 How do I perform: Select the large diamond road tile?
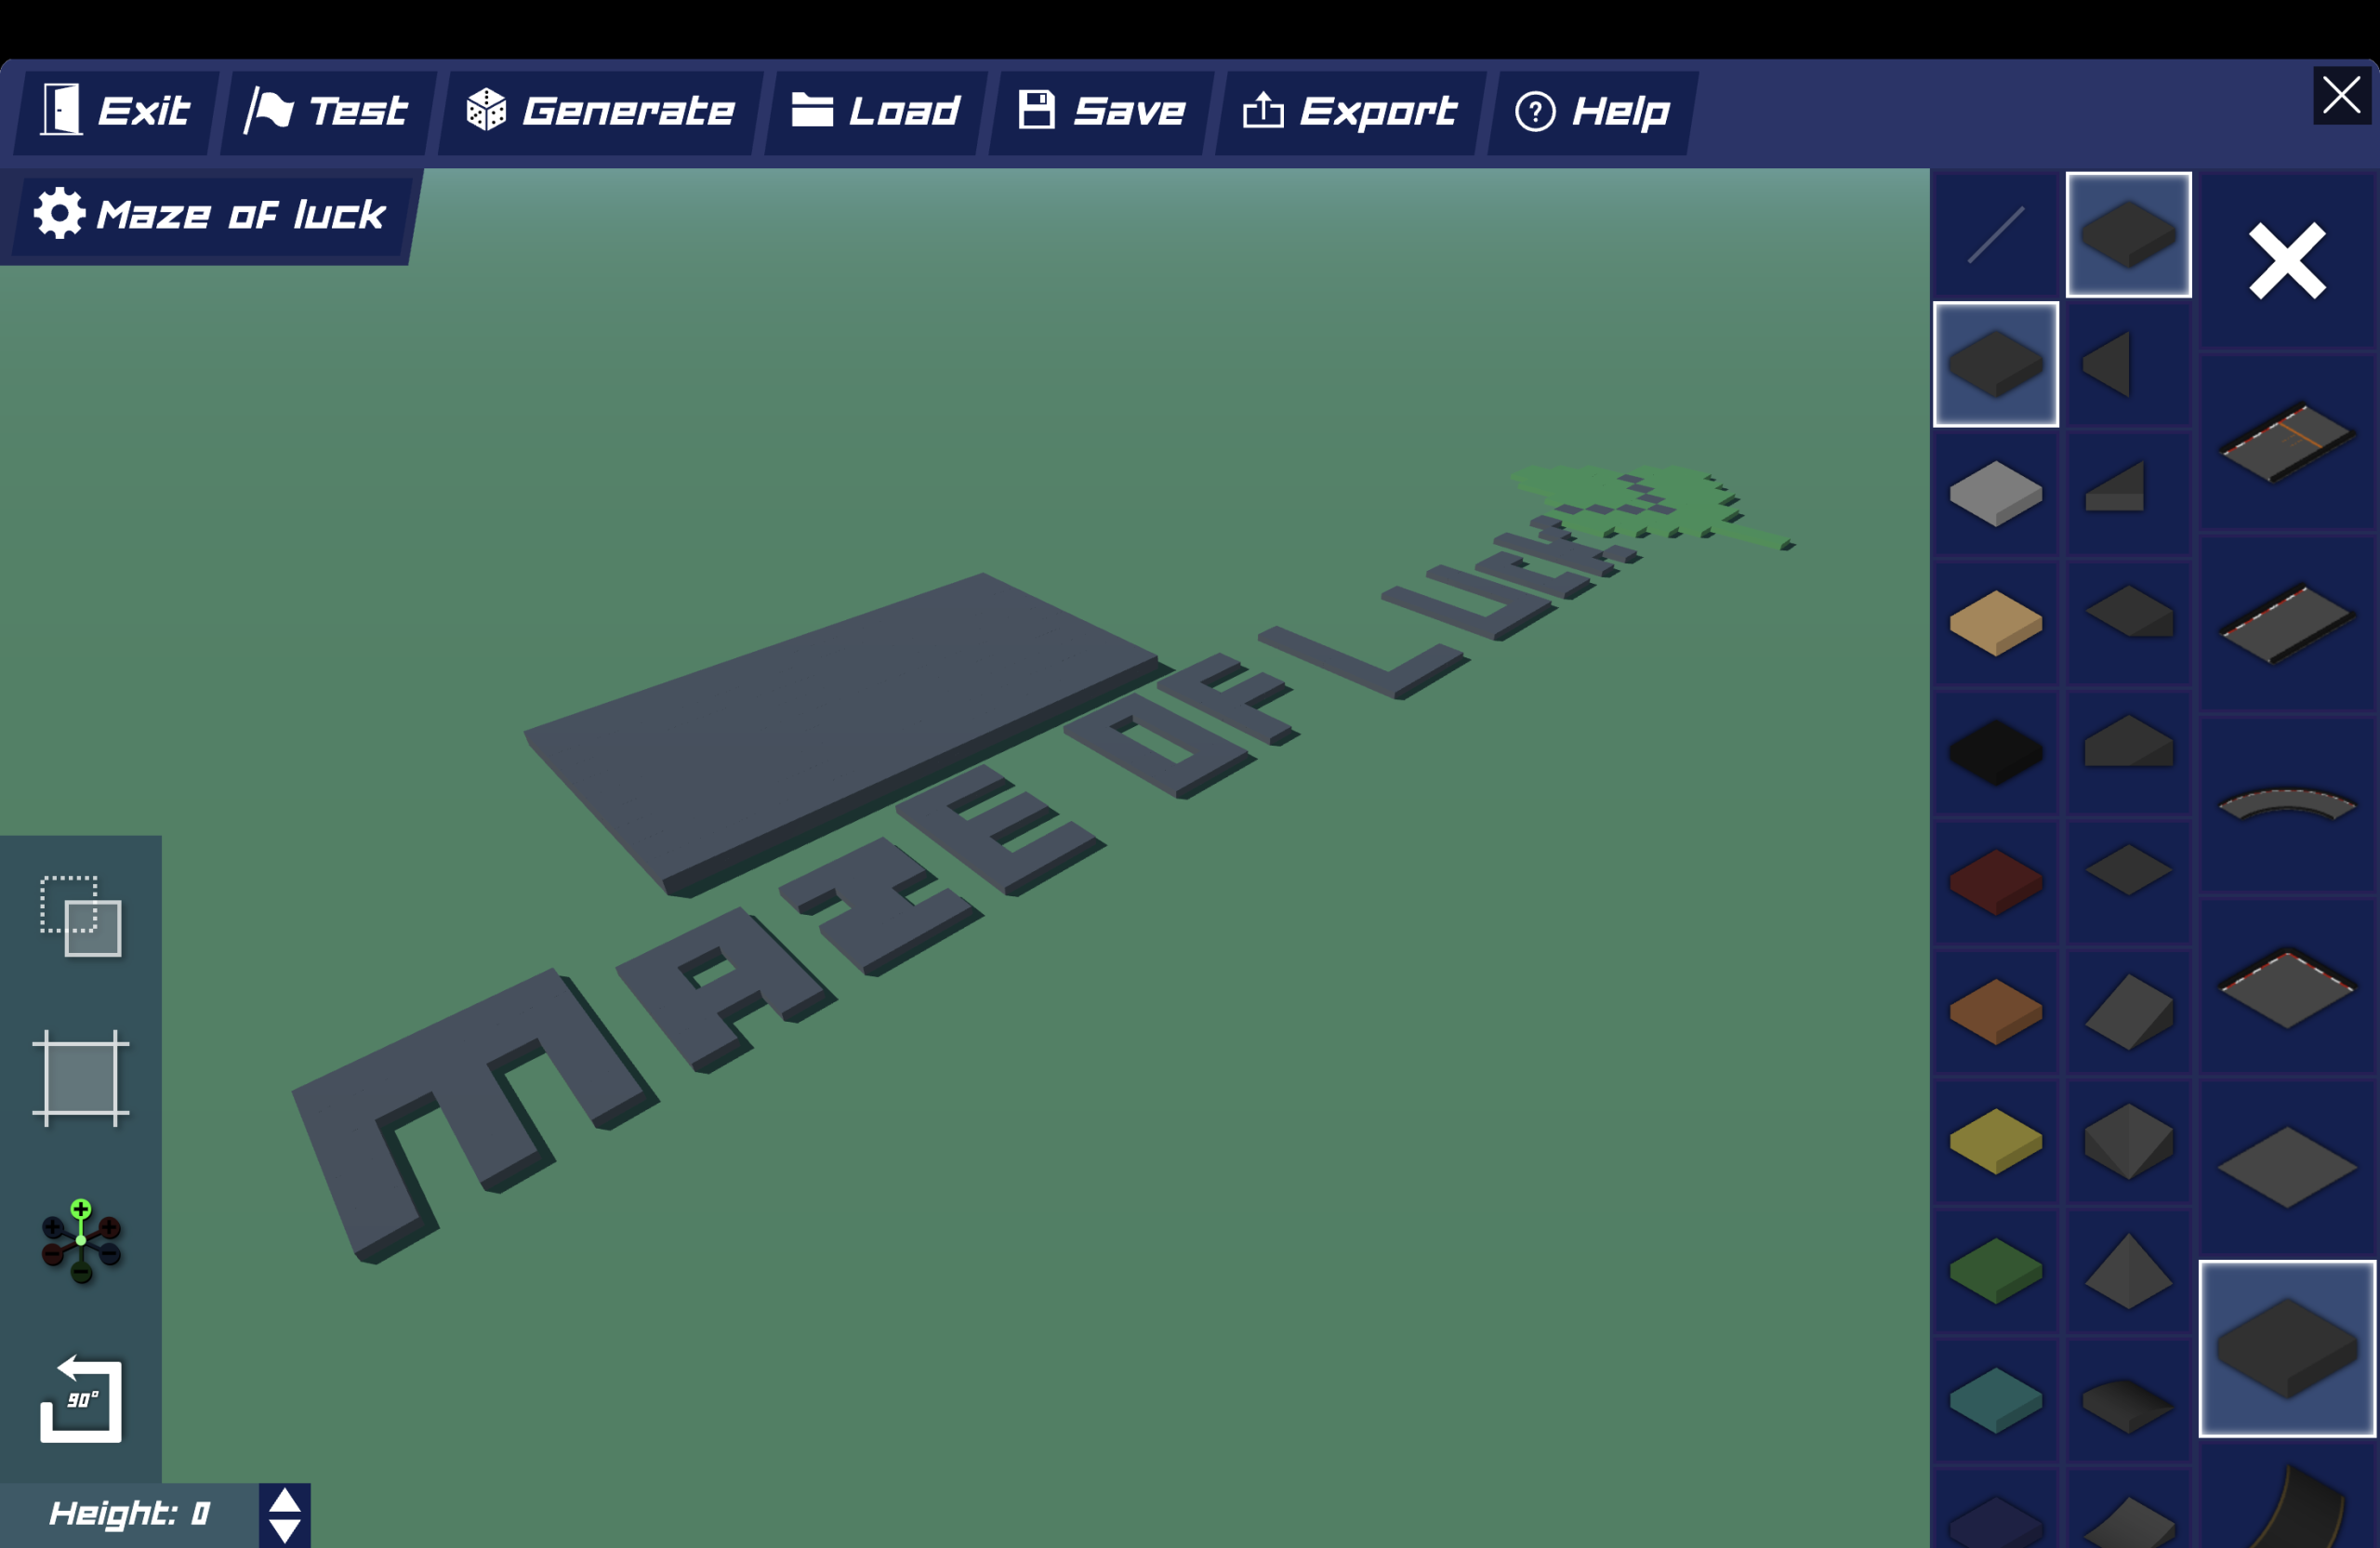[2287, 1165]
